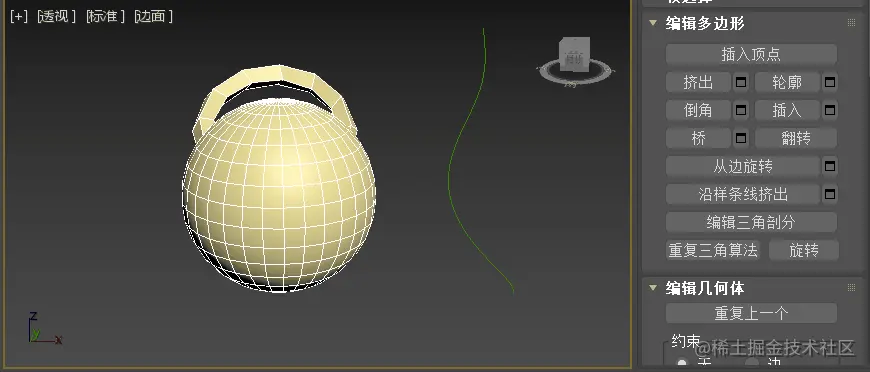Open settings box next to 倒角 (Bevel)
This screenshot has width=870, height=372.
coord(741,110)
